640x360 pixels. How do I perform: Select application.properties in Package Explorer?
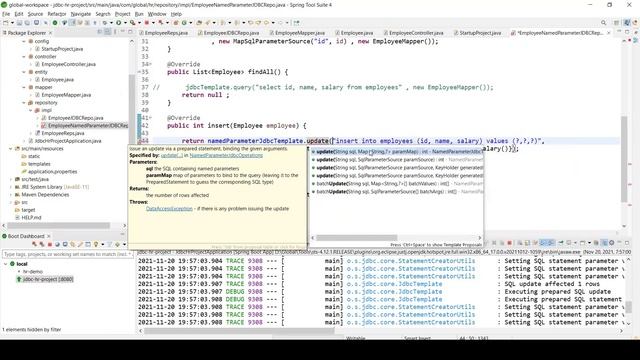[x=52, y=171]
